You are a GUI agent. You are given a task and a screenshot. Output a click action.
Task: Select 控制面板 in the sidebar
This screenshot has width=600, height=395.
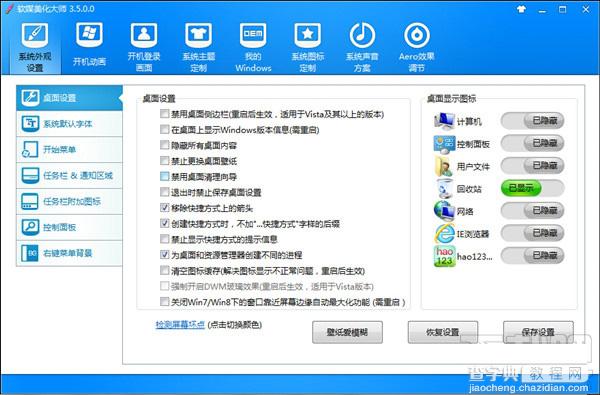(x=69, y=227)
